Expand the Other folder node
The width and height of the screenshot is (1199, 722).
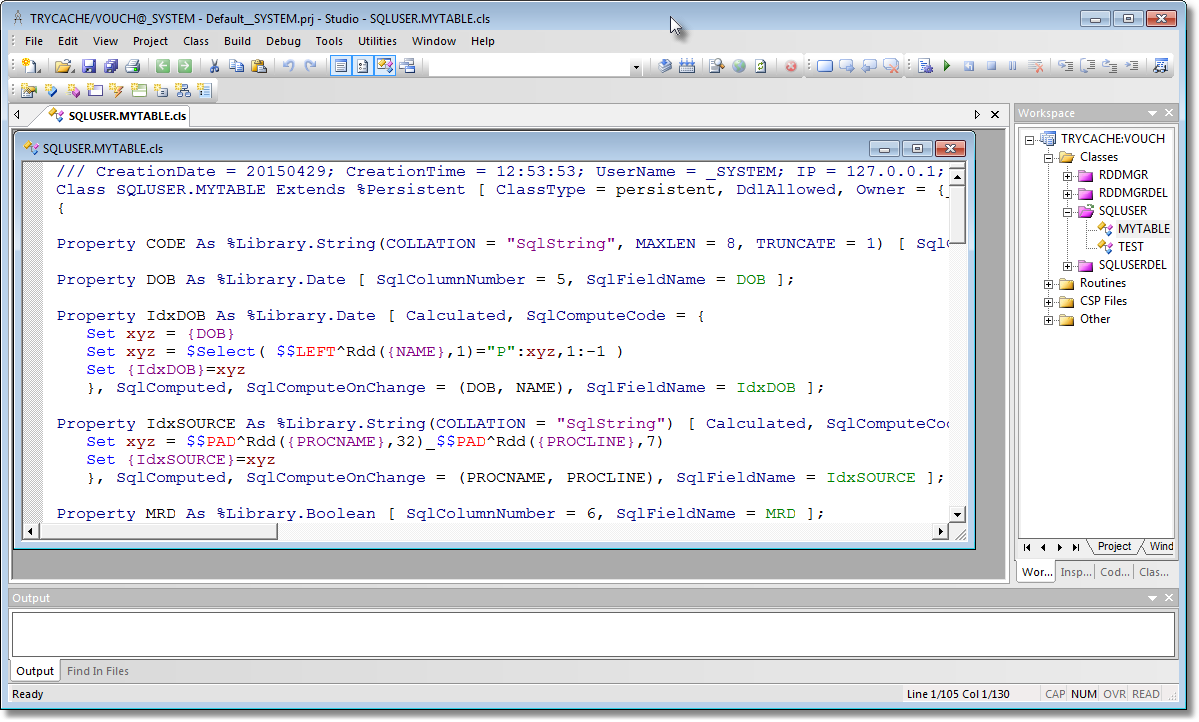pyautogui.click(x=1049, y=320)
